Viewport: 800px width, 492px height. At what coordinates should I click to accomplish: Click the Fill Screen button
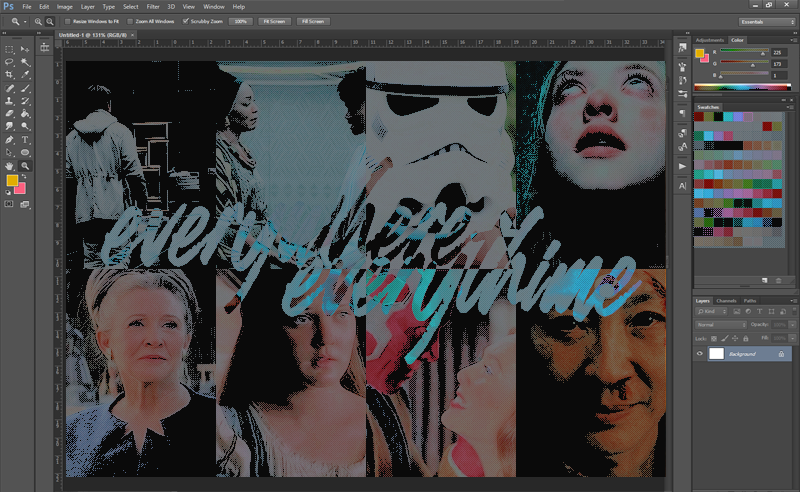pyautogui.click(x=313, y=21)
